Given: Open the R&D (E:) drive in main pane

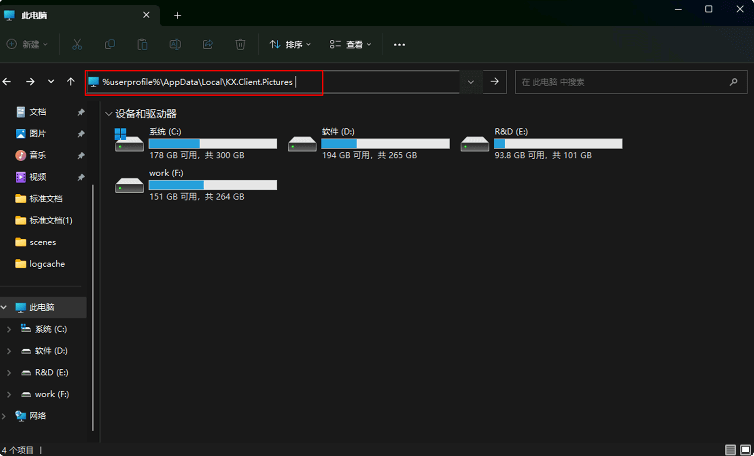Looking at the screenshot, I should pyautogui.click(x=540, y=144).
